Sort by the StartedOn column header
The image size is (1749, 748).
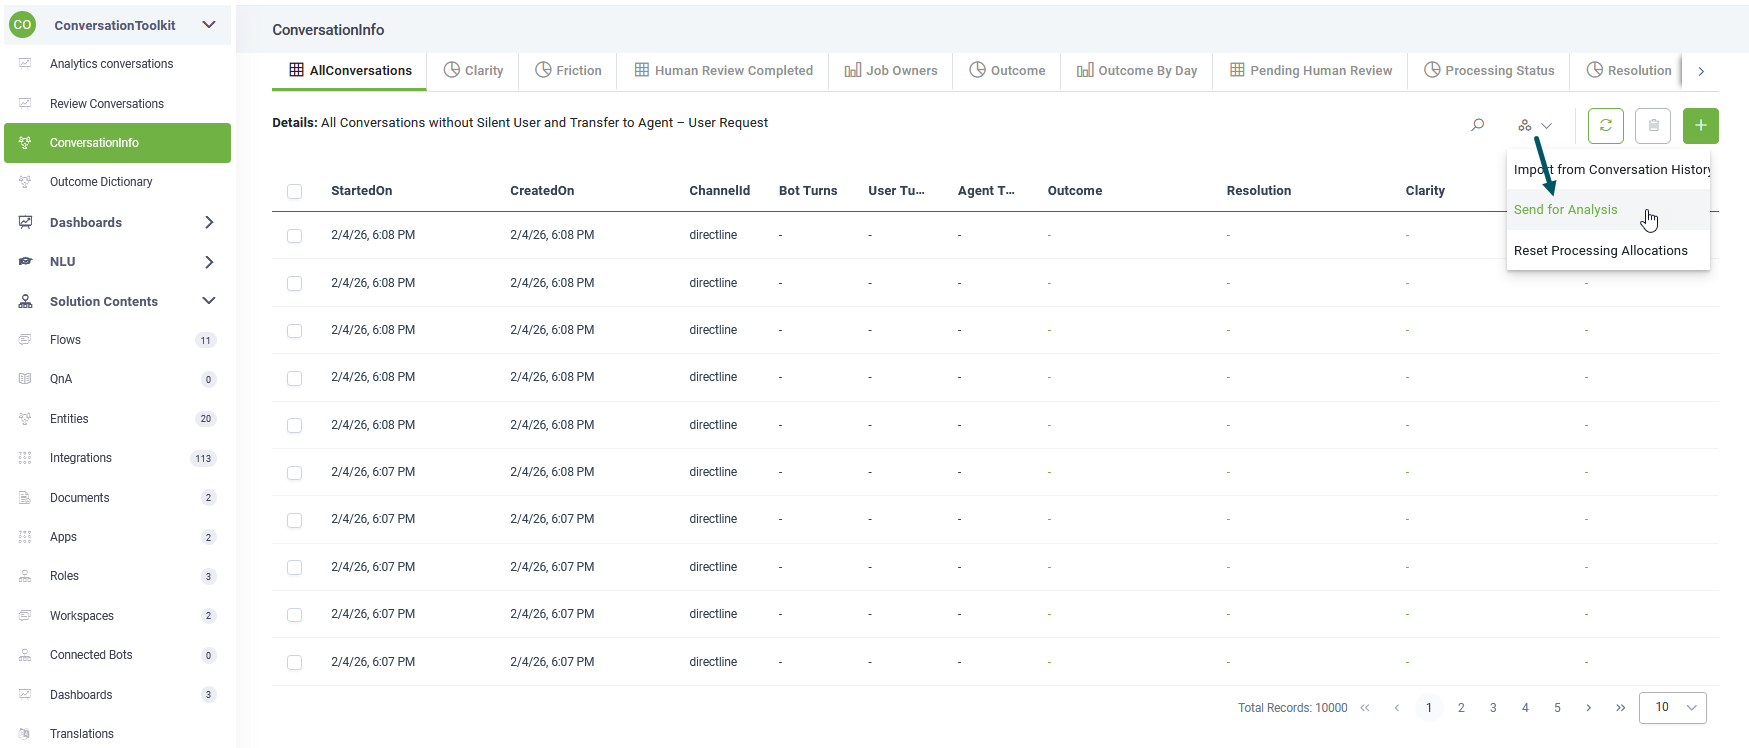(x=361, y=191)
